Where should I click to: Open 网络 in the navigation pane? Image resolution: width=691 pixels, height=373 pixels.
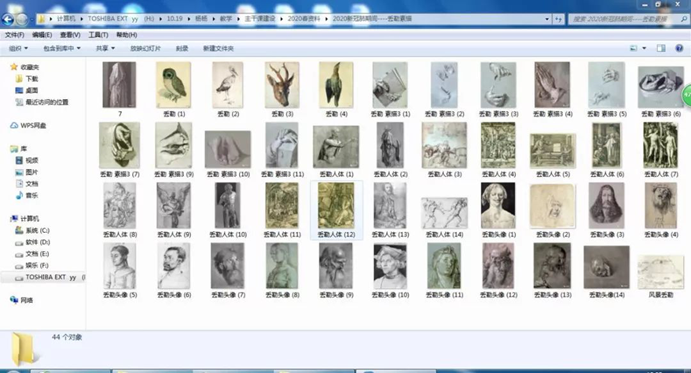pyautogui.click(x=21, y=300)
